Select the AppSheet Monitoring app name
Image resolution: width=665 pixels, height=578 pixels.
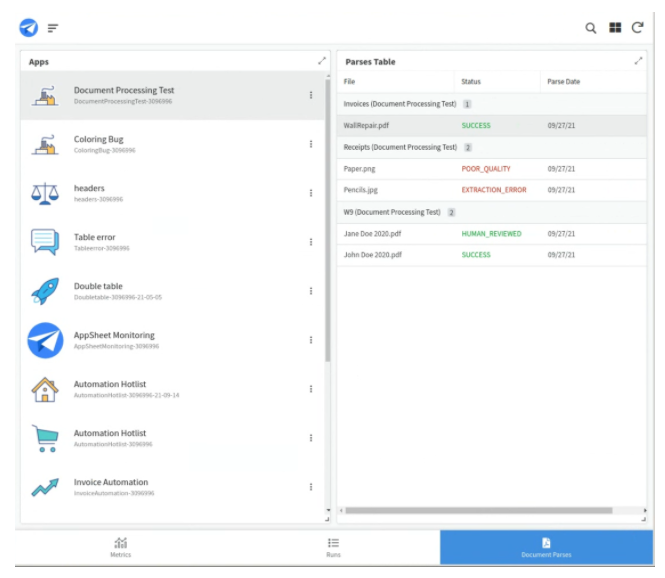click(x=114, y=335)
